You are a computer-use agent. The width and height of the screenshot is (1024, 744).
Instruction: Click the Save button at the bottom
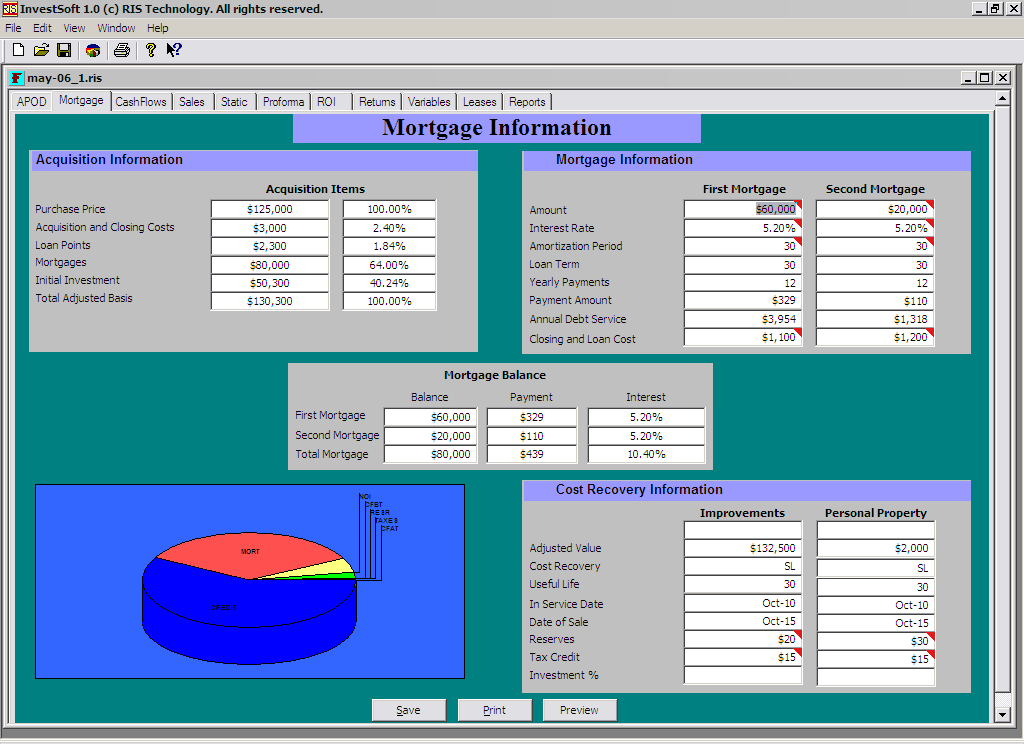(409, 710)
